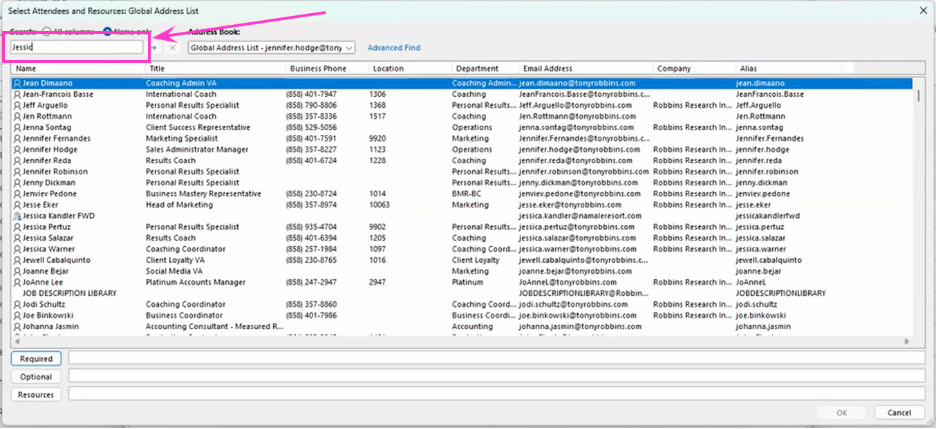Click location value 10063
The image size is (936, 429).
(379, 205)
